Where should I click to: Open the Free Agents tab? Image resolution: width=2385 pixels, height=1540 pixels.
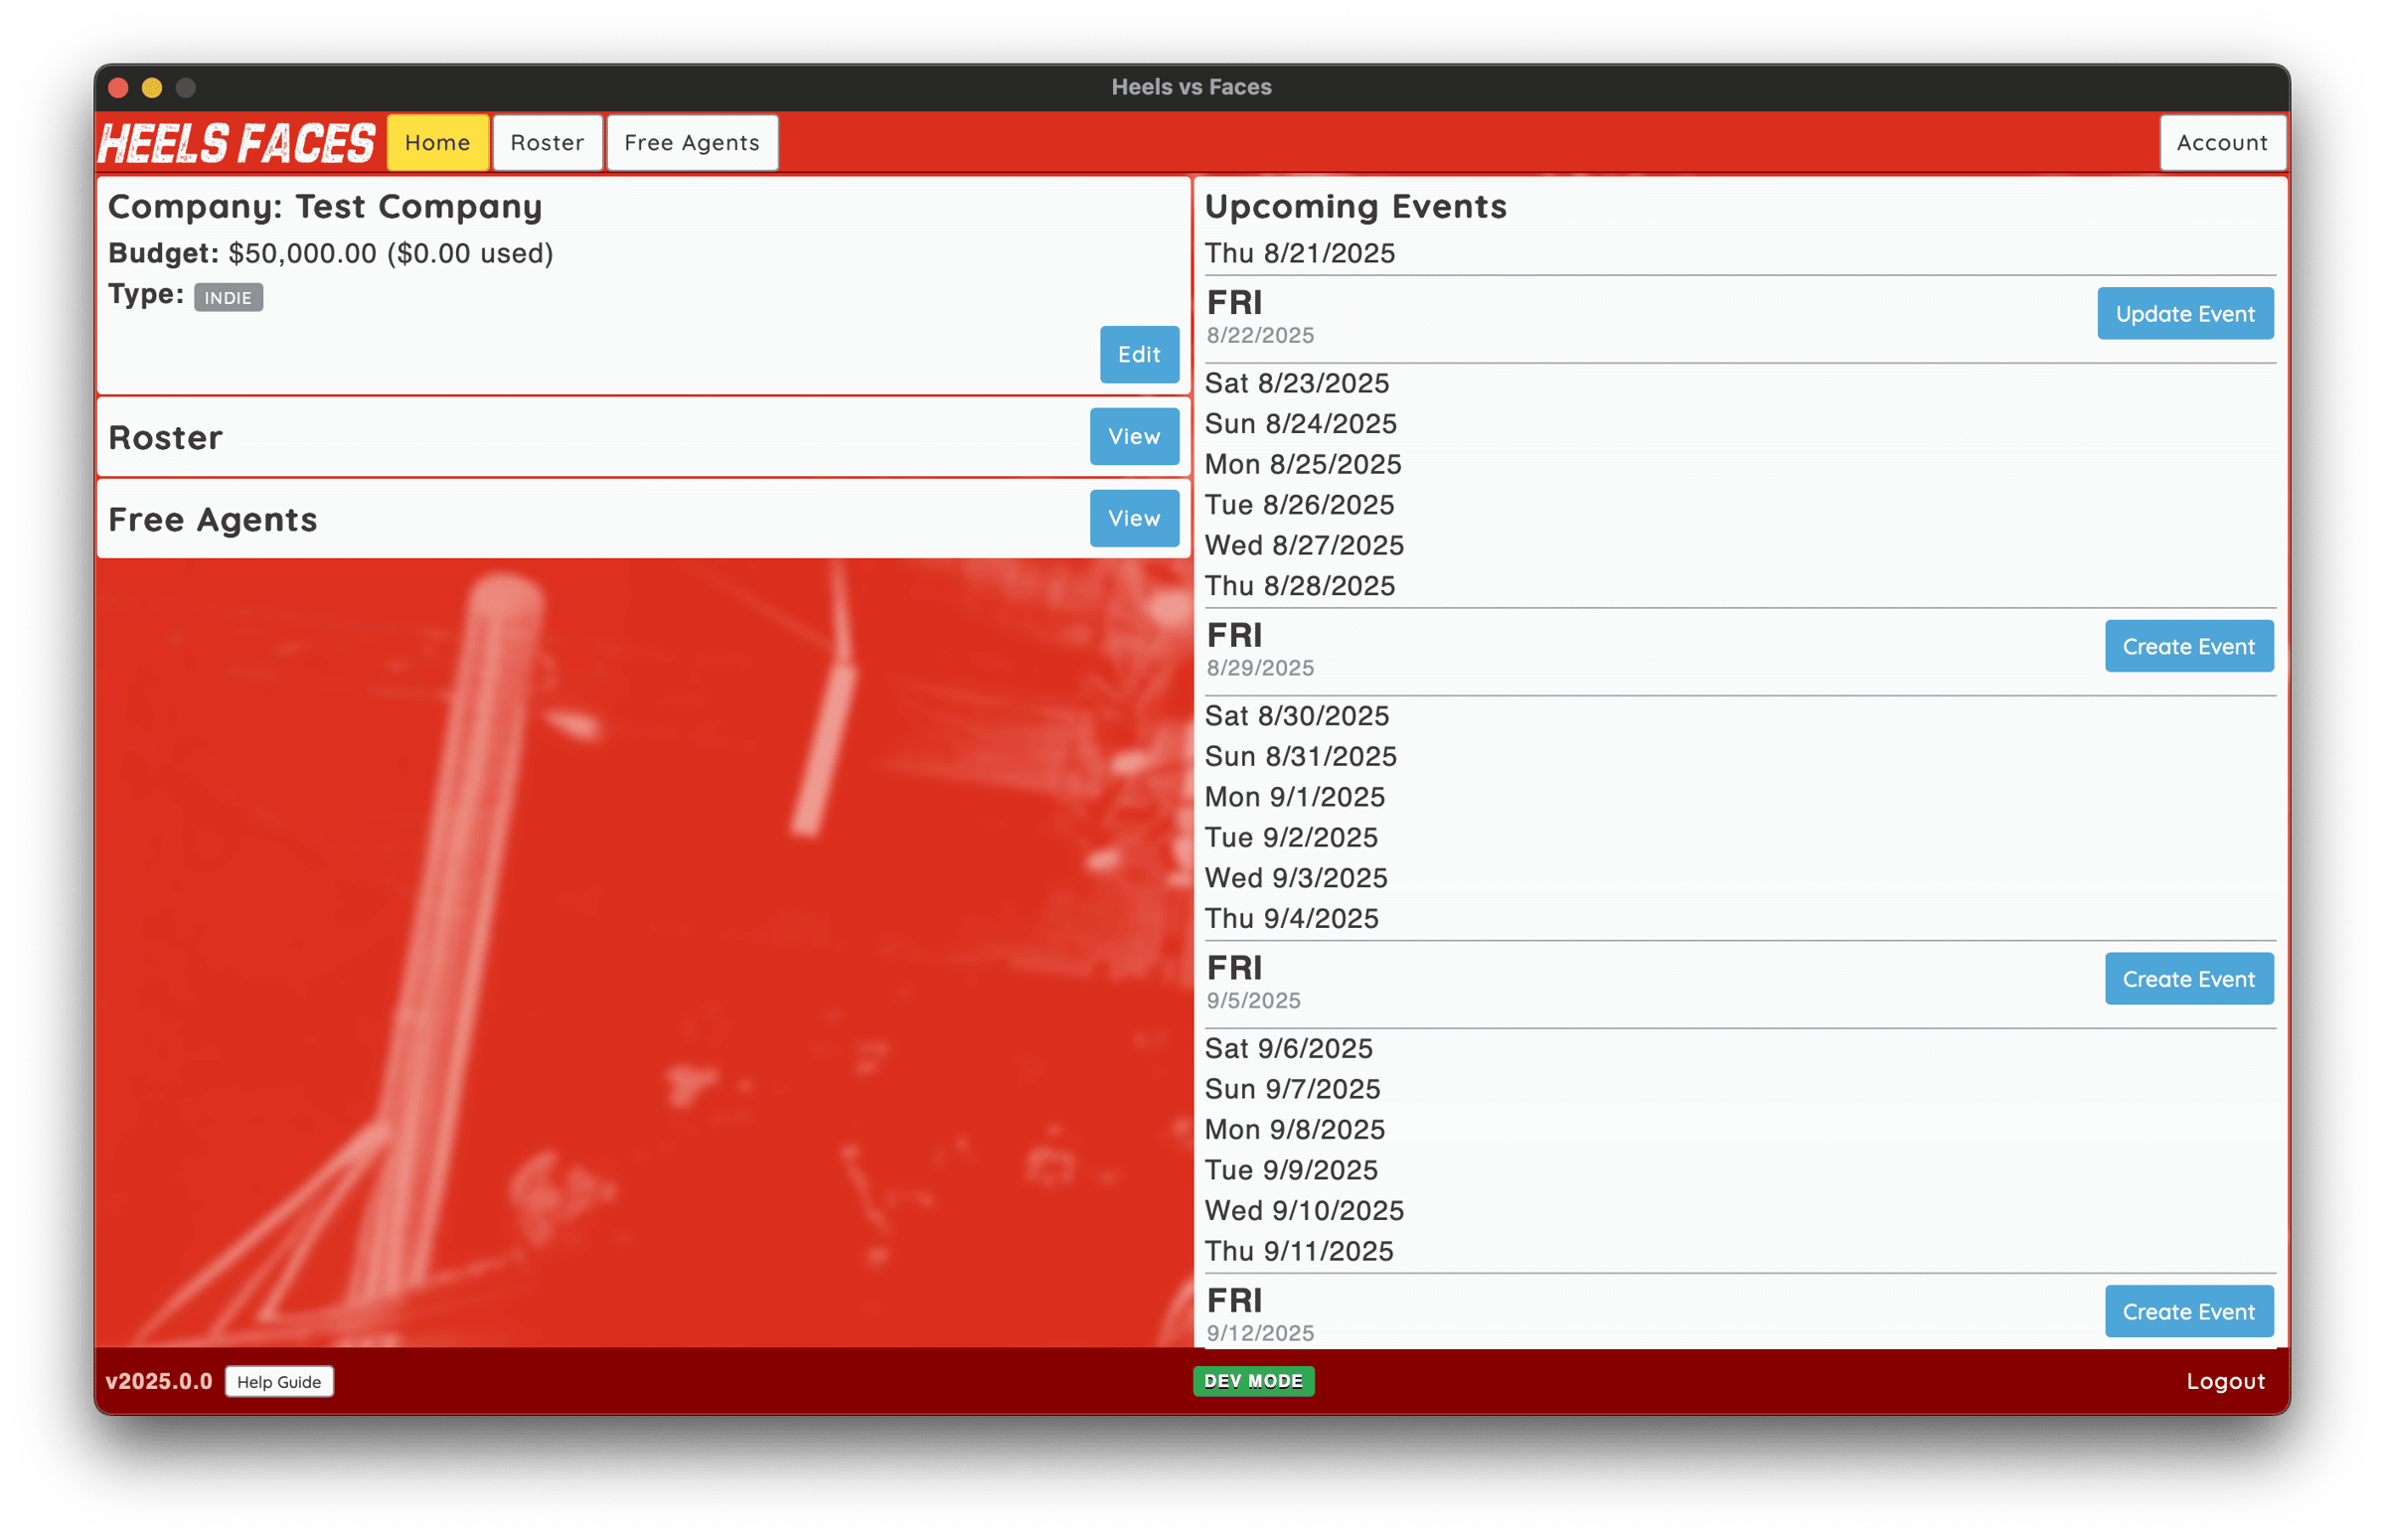coord(691,142)
